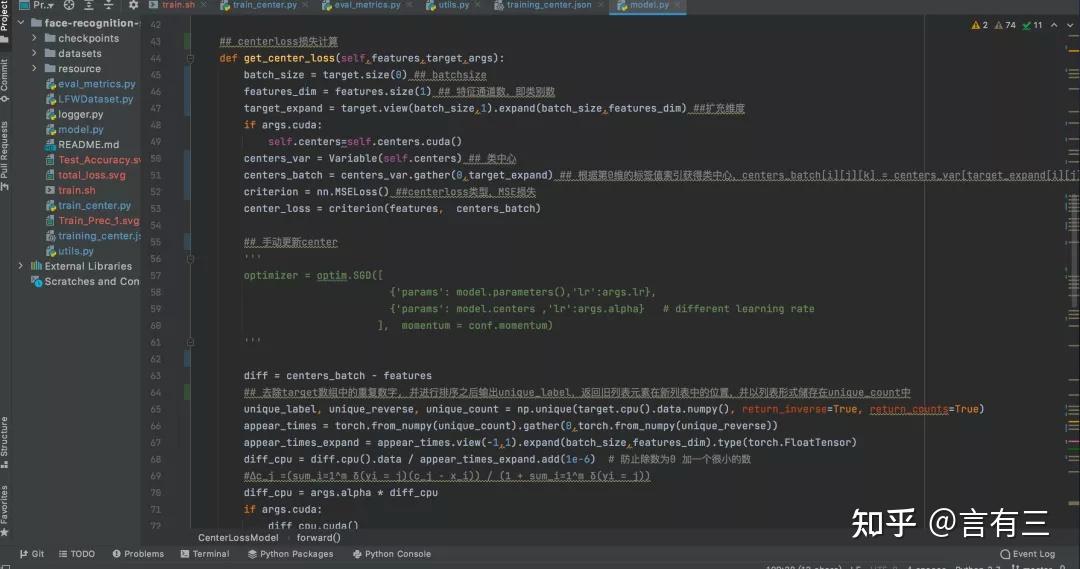Expand External Libraries node

tap(21, 266)
